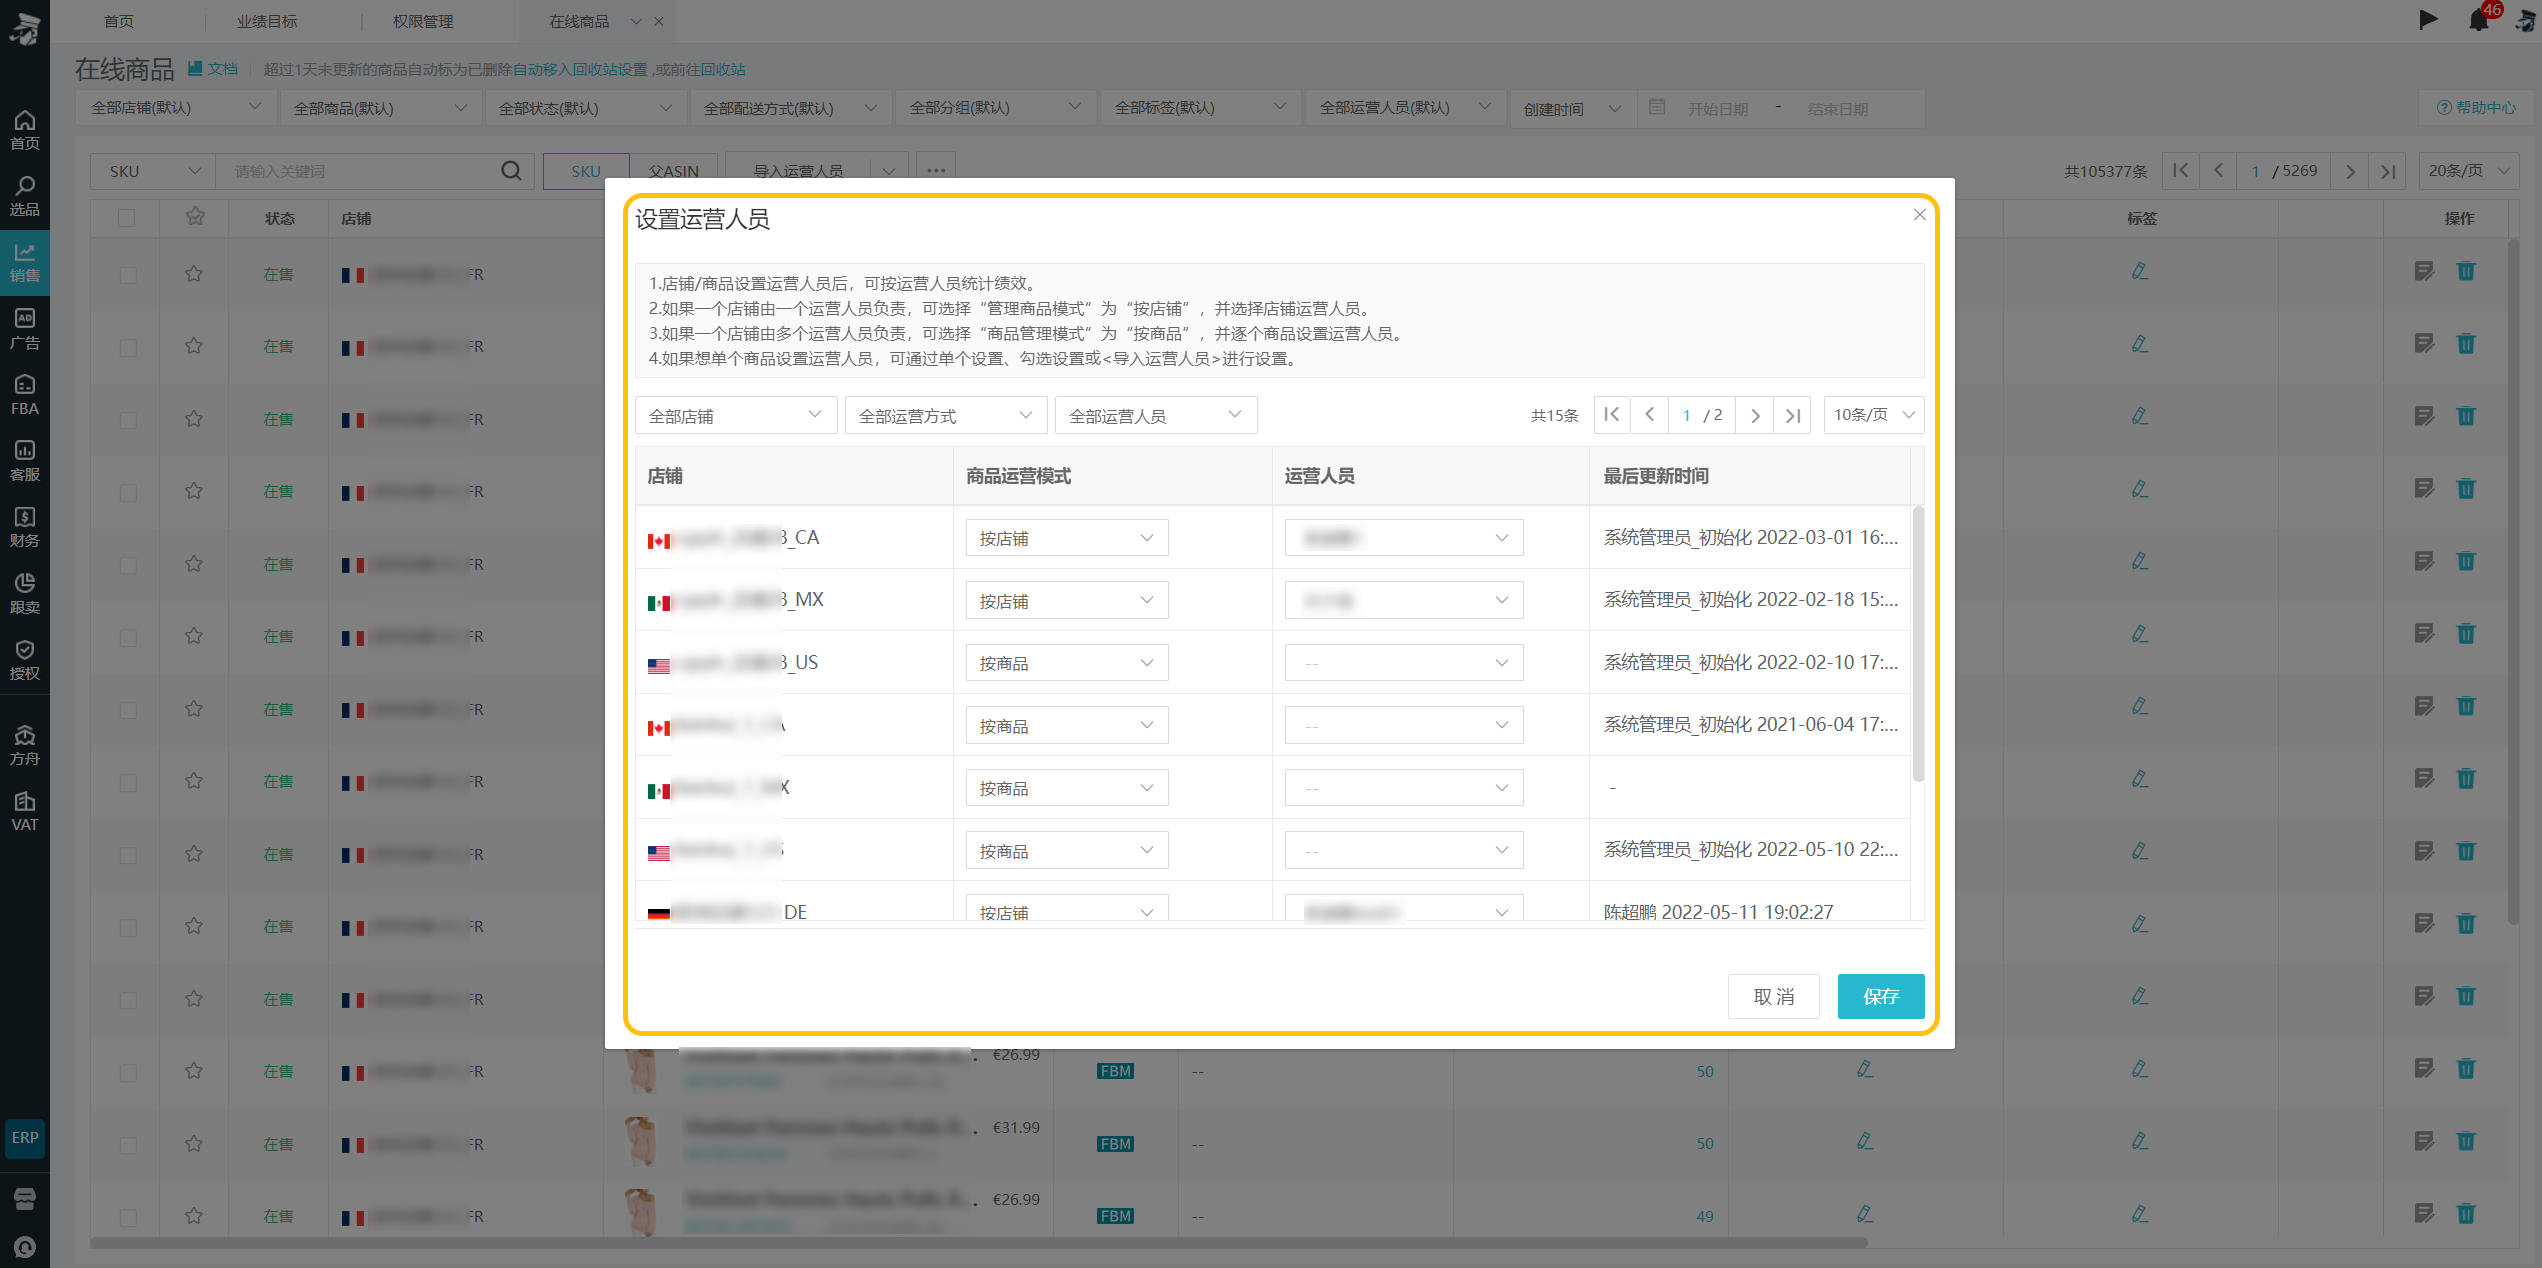The image size is (2542, 1268).
Task: Close the 设置运营人员 dialog
Action: point(1919,214)
